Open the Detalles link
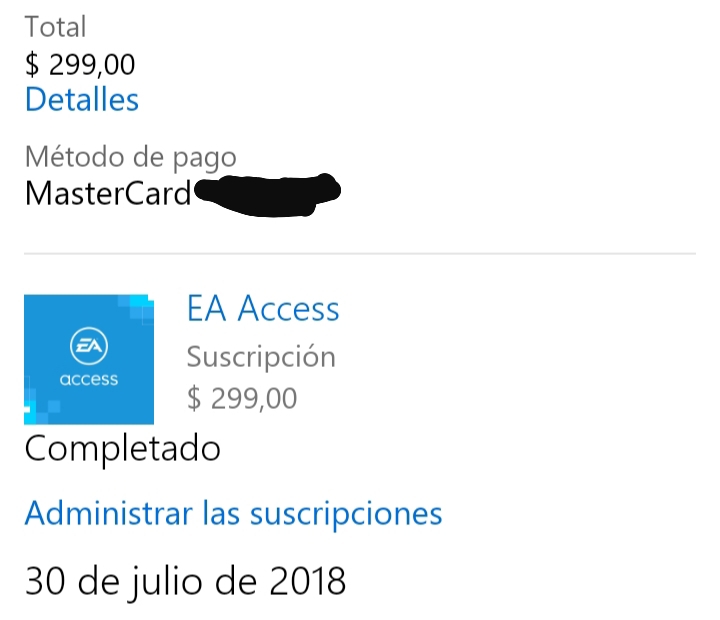Viewport: 720px width, 620px height. [82, 99]
